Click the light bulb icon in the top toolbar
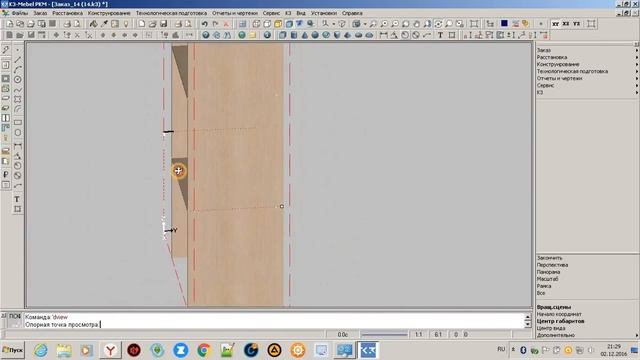640x360 pixels. 126,24
